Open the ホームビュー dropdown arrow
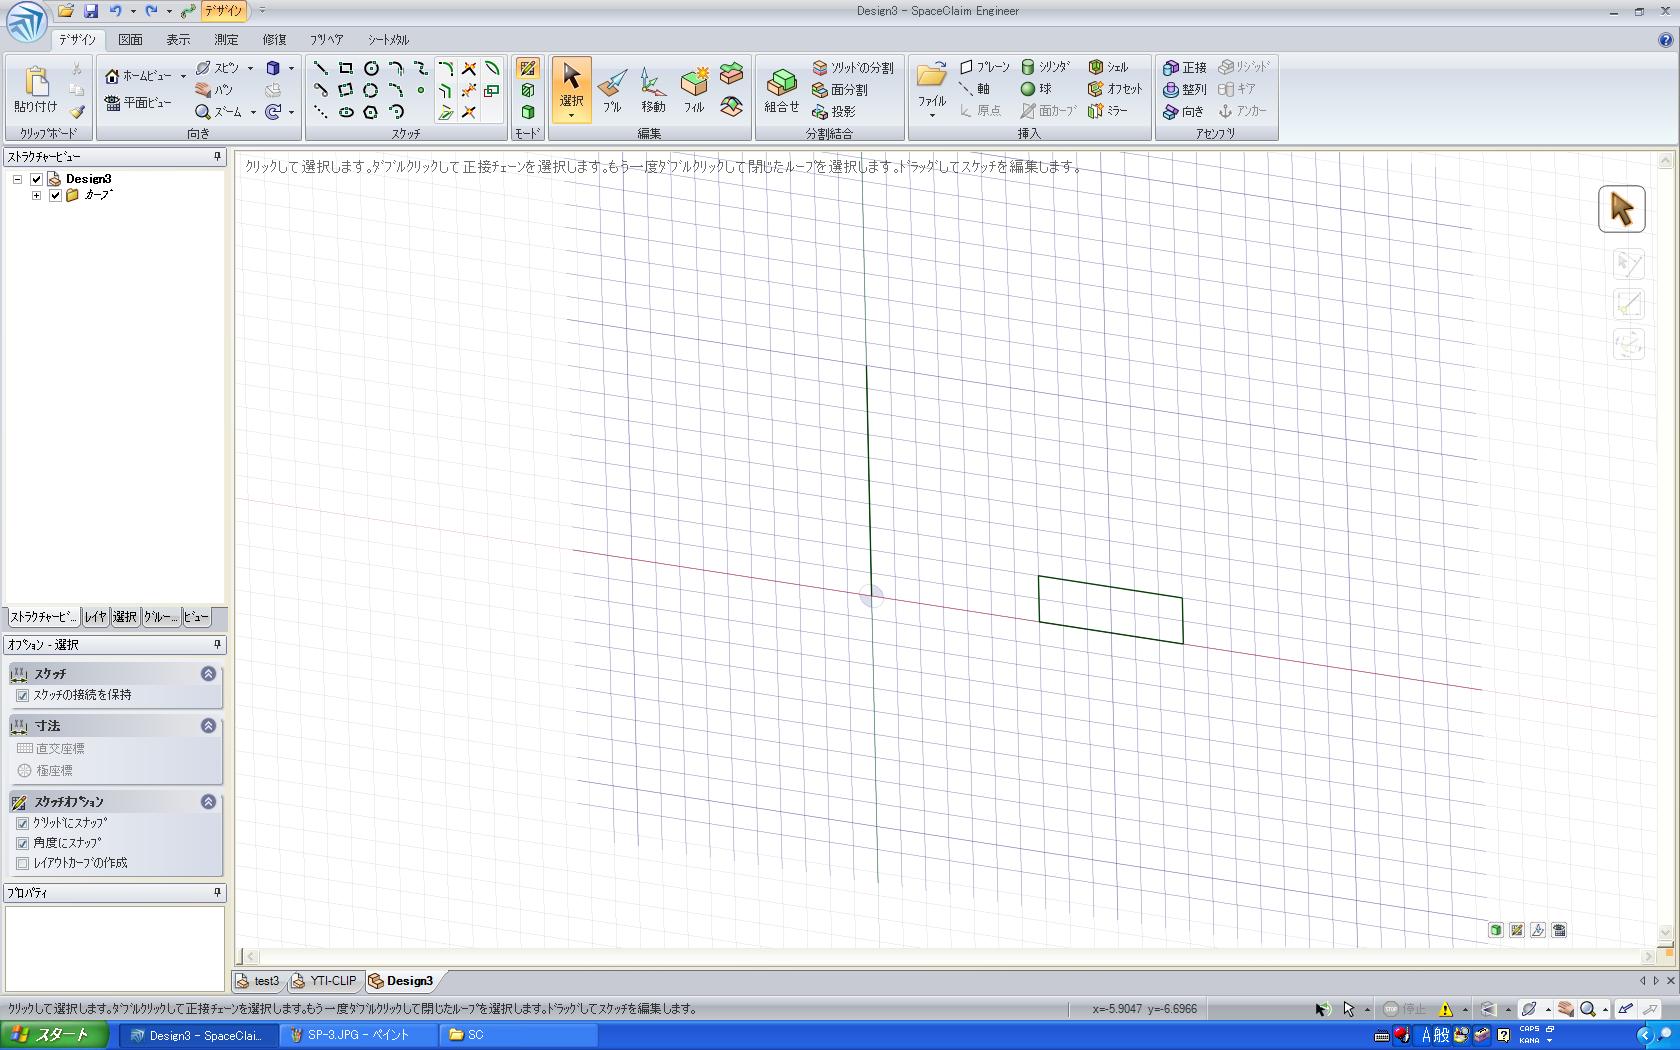Screen dimensions: 1680x1050 tap(183, 76)
